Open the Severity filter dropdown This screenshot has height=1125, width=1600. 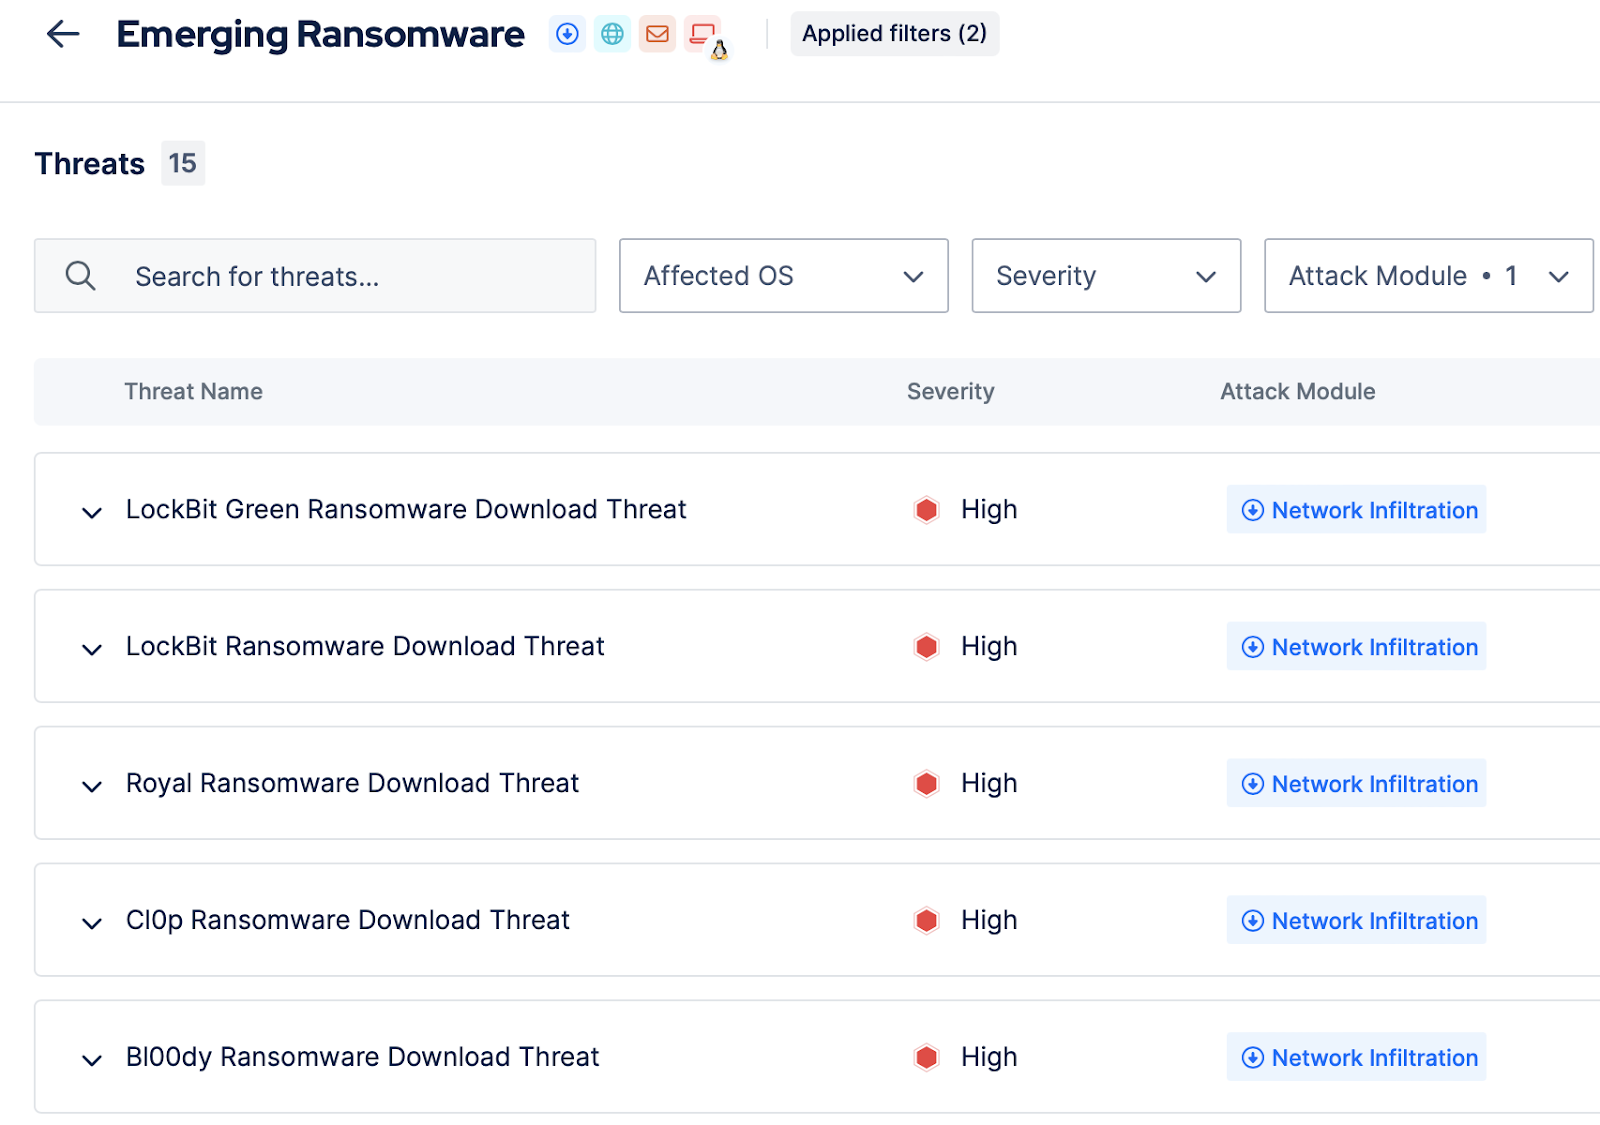coord(1106,275)
